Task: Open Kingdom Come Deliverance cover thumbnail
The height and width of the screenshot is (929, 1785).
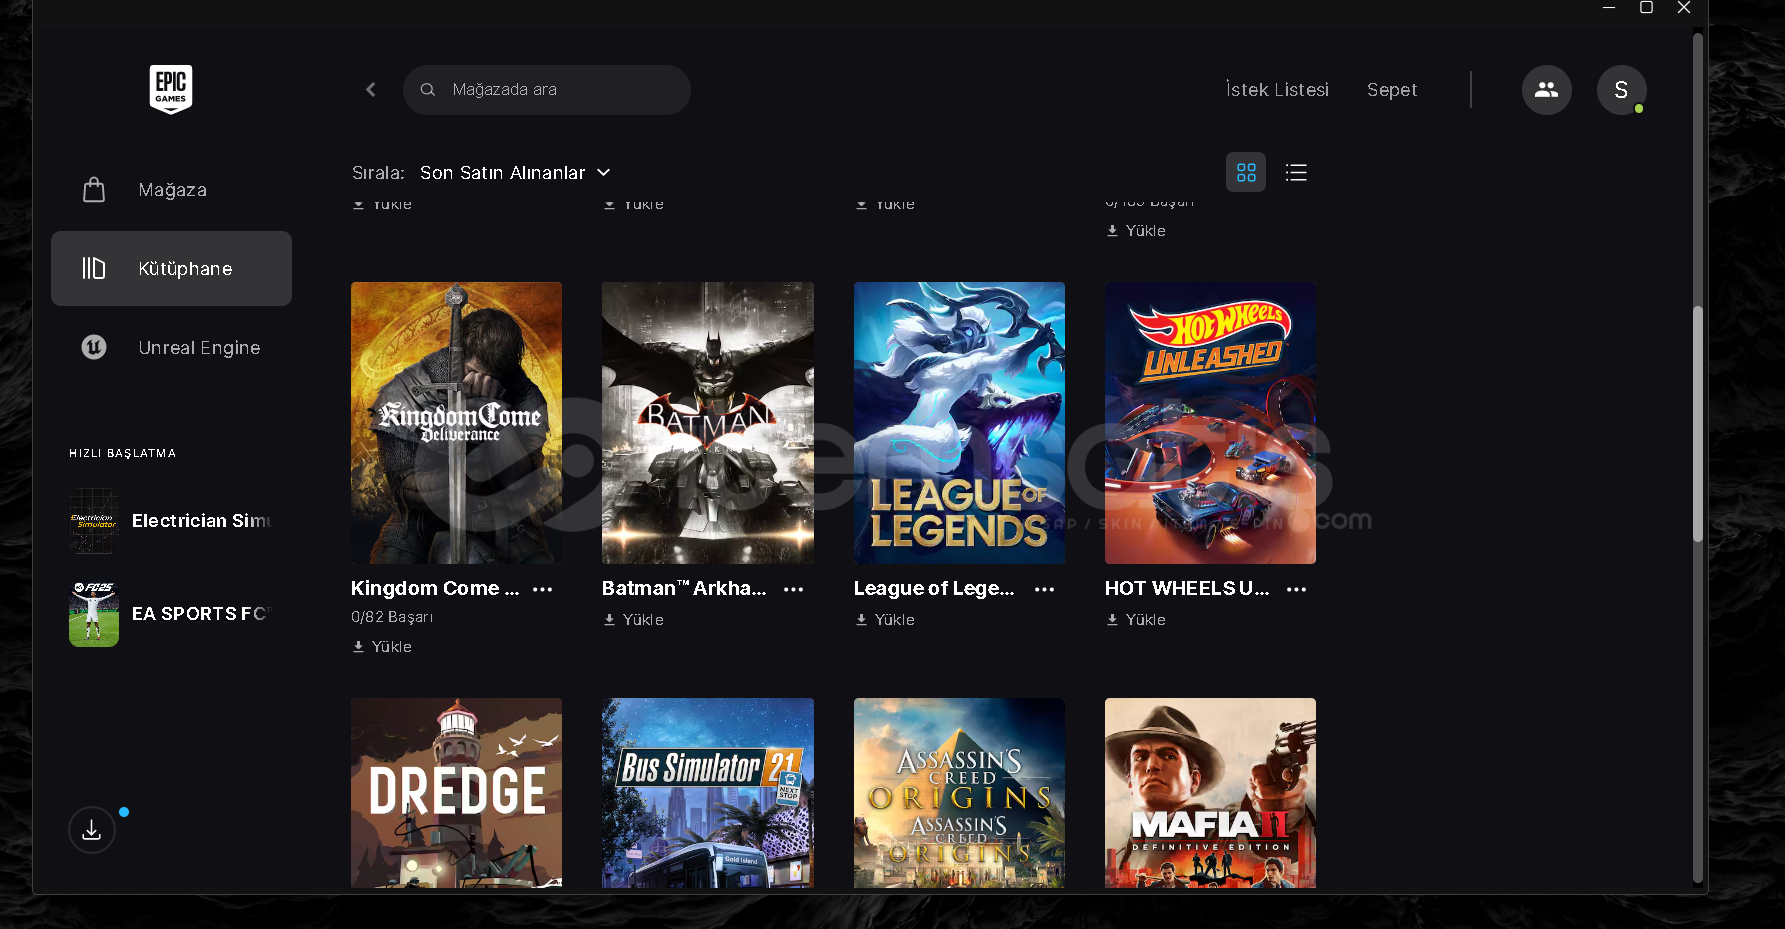Action: click(x=456, y=423)
